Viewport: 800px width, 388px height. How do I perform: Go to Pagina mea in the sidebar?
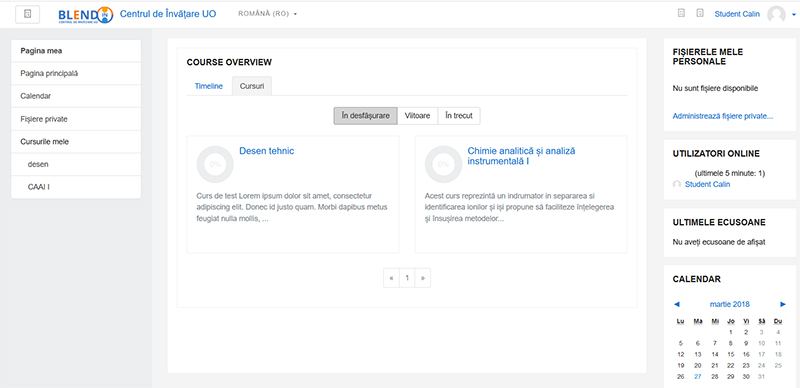click(76, 51)
